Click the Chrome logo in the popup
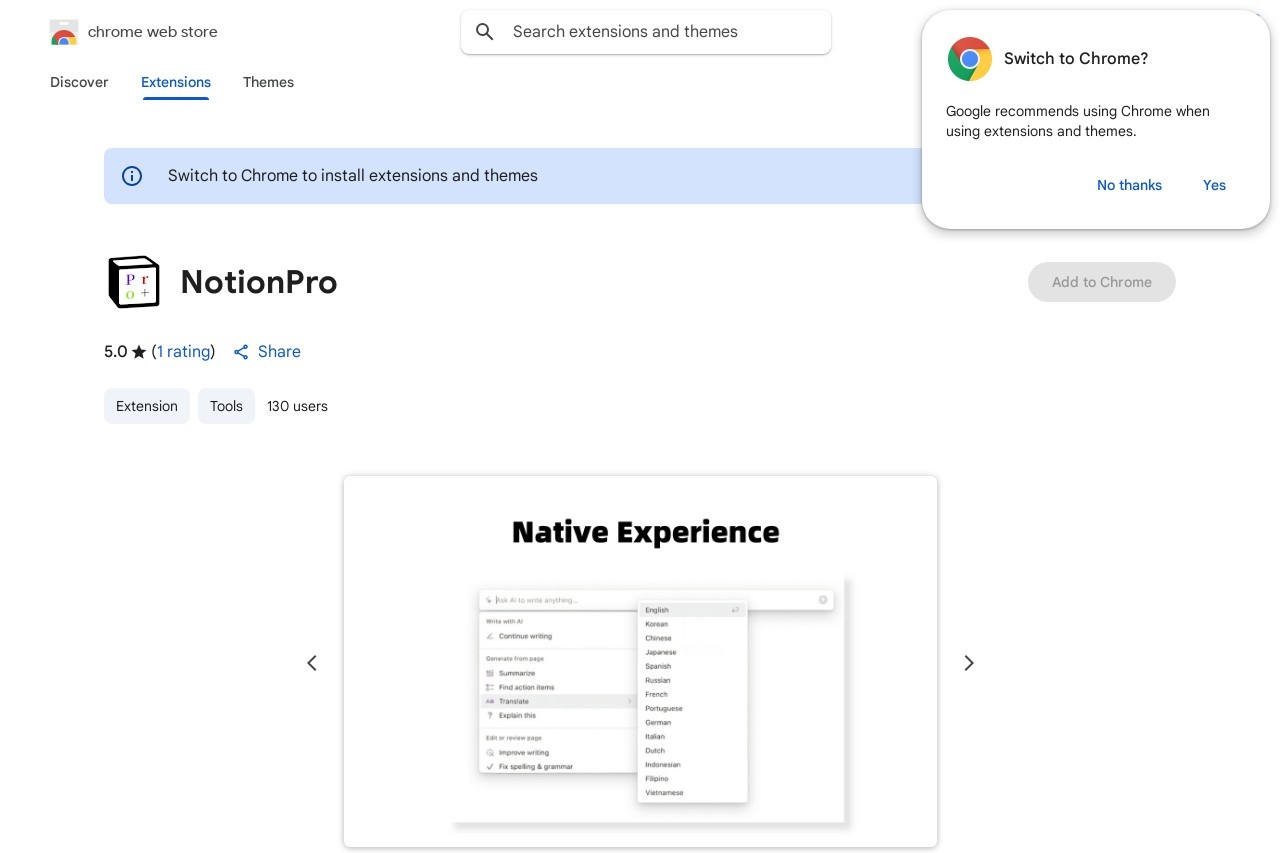The width and height of the screenshot is (1280, 853). tap(969, 59)
